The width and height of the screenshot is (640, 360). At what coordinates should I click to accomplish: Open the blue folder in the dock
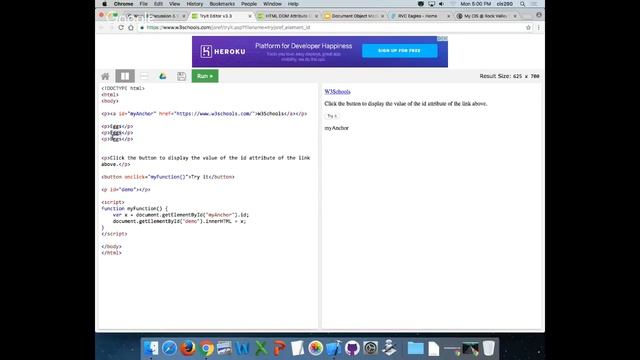416,348
